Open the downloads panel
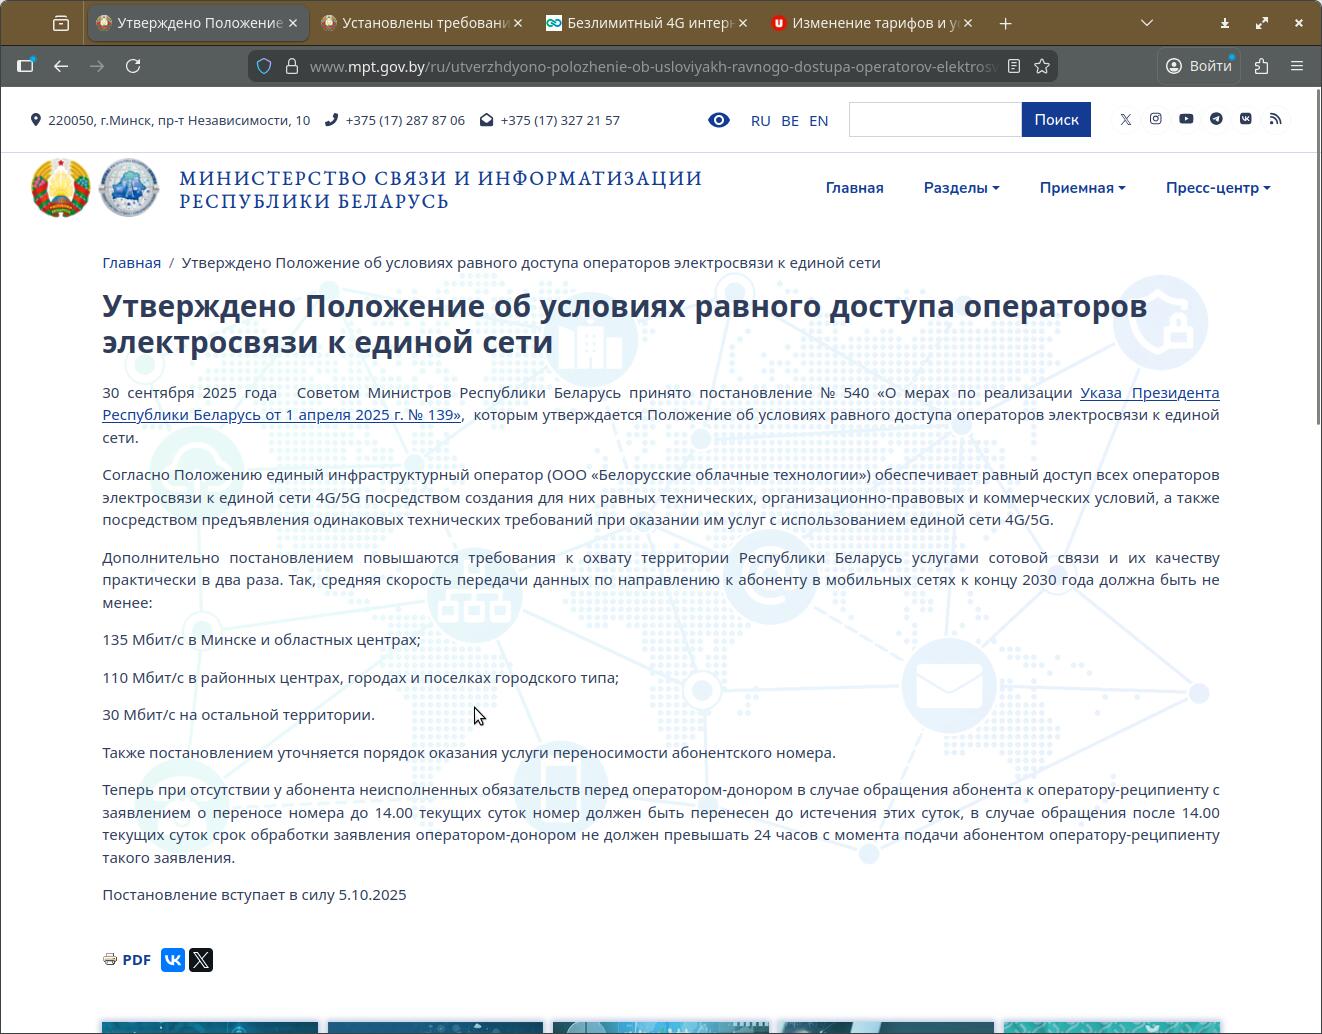The image size is (1322, 1034). [1225, 22]
